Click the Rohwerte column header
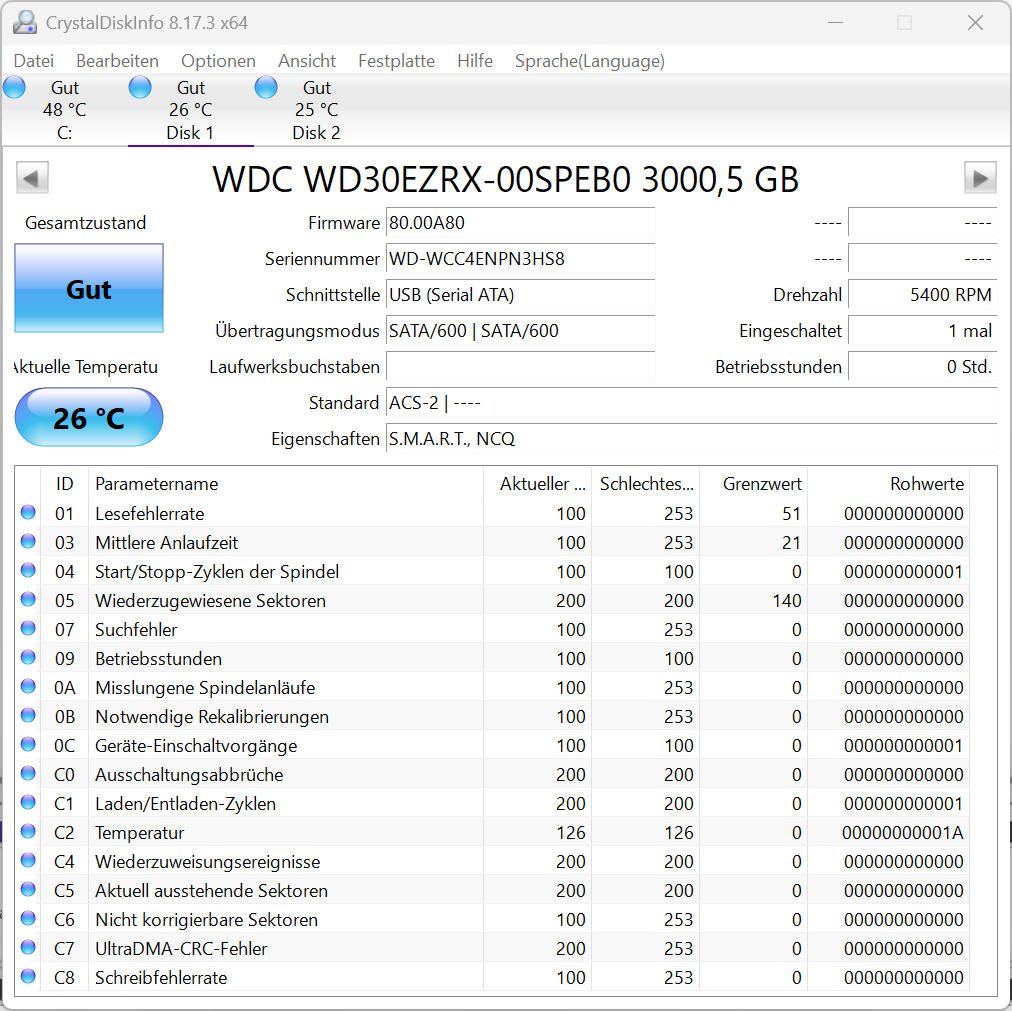Viewport: 1012px width, 1011px height. pos(888,484)
